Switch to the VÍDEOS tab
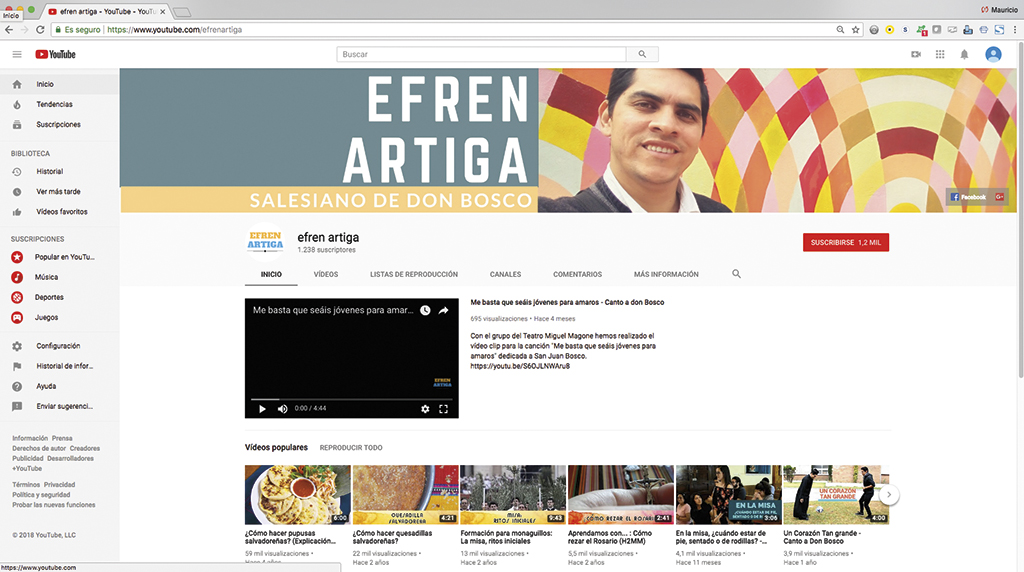The image size is (1024, 572). point(326,274)
